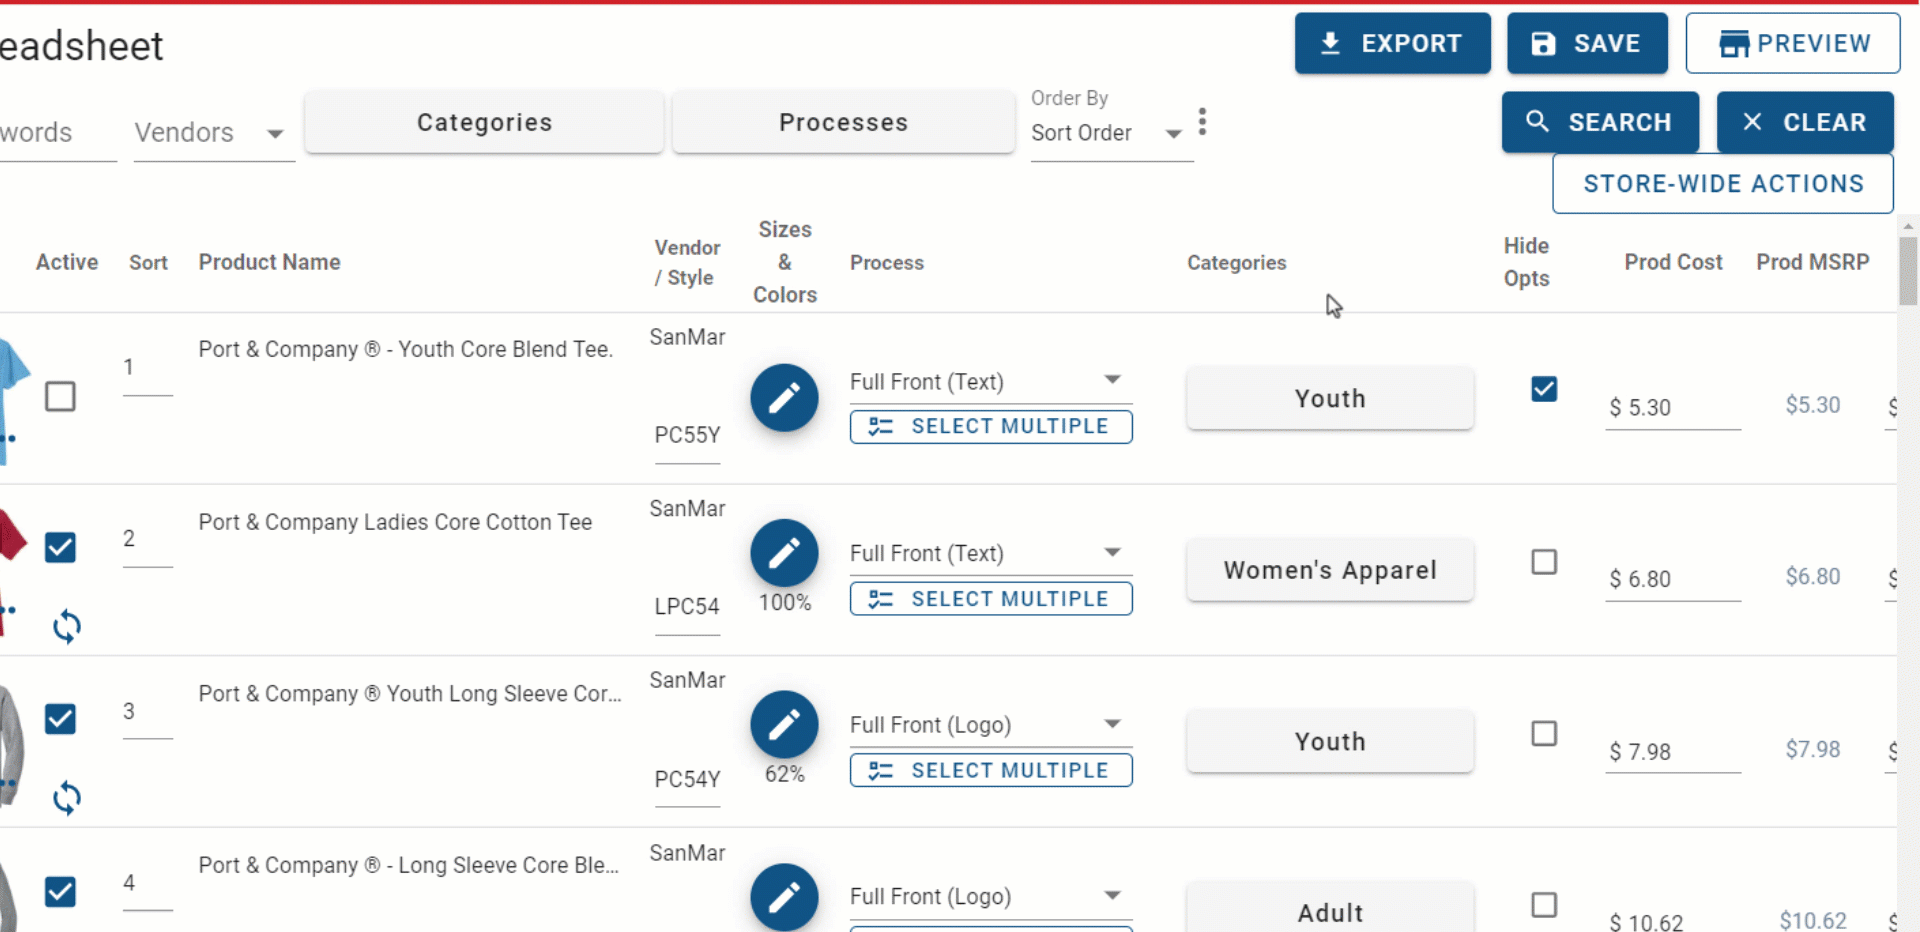Open the Sort Order dropdown
Image resolution: width=1920 pixels, height=932 pixels.
pos(1112,133)
